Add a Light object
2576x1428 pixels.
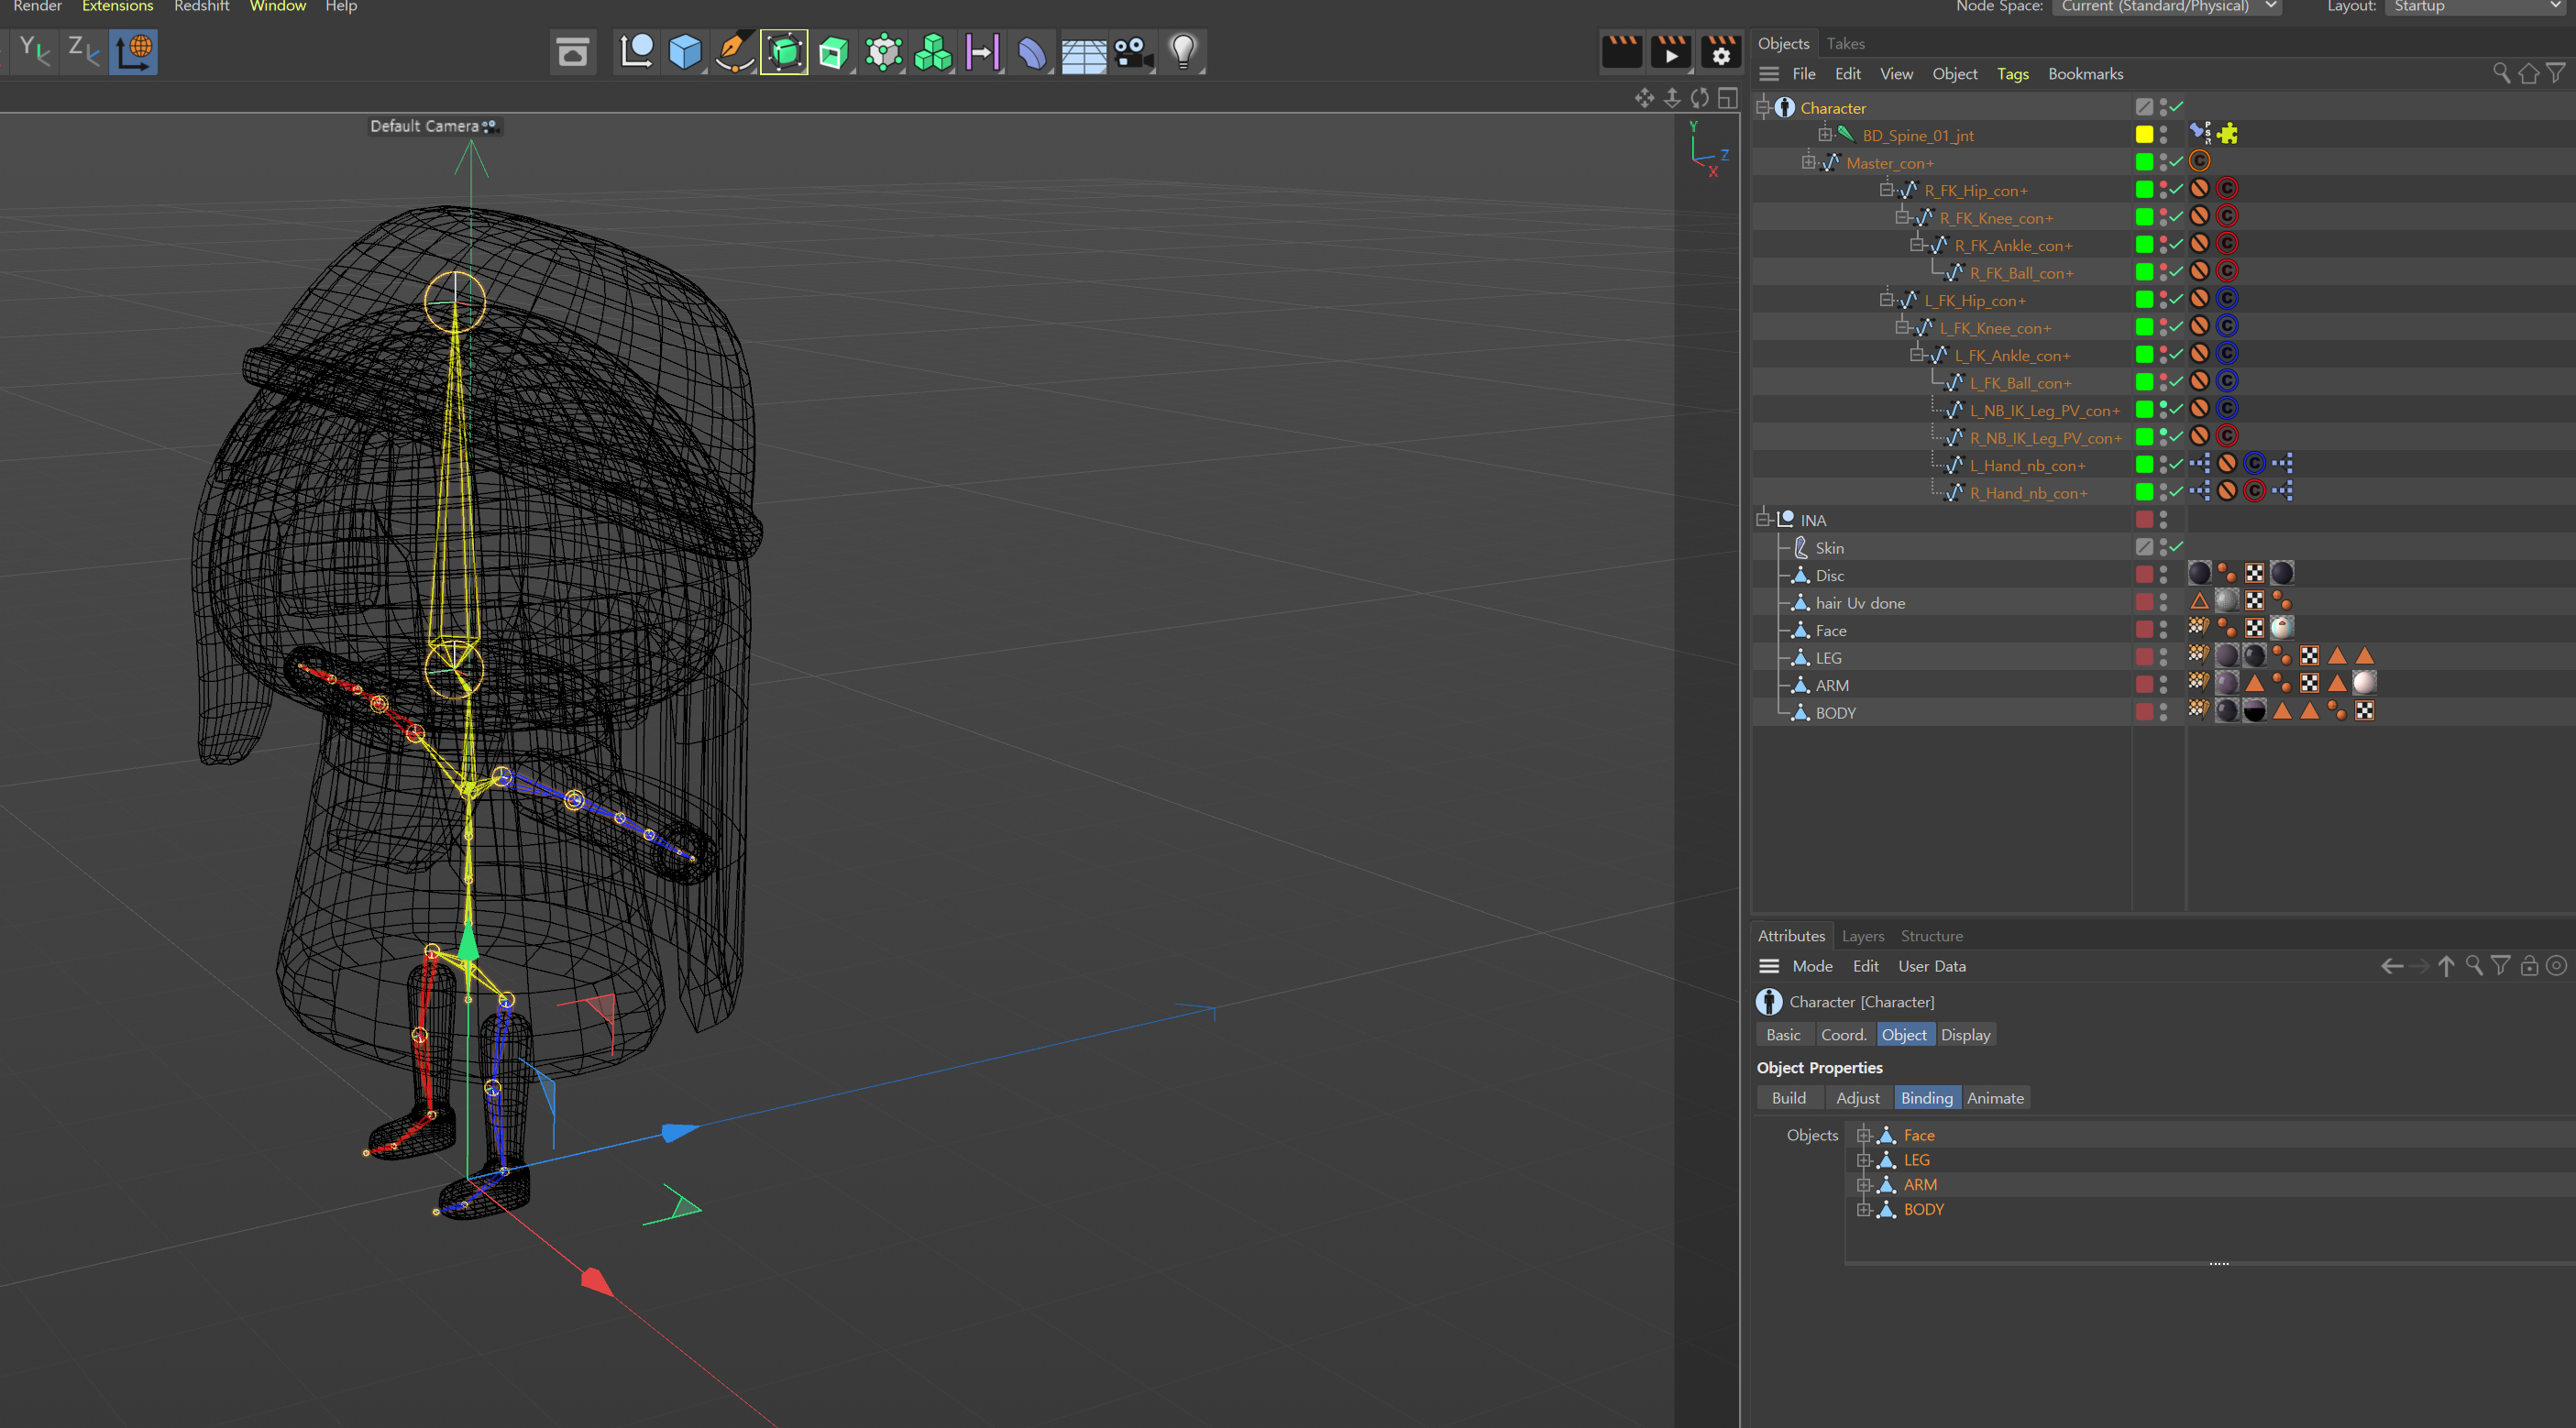pos(1183,52)
